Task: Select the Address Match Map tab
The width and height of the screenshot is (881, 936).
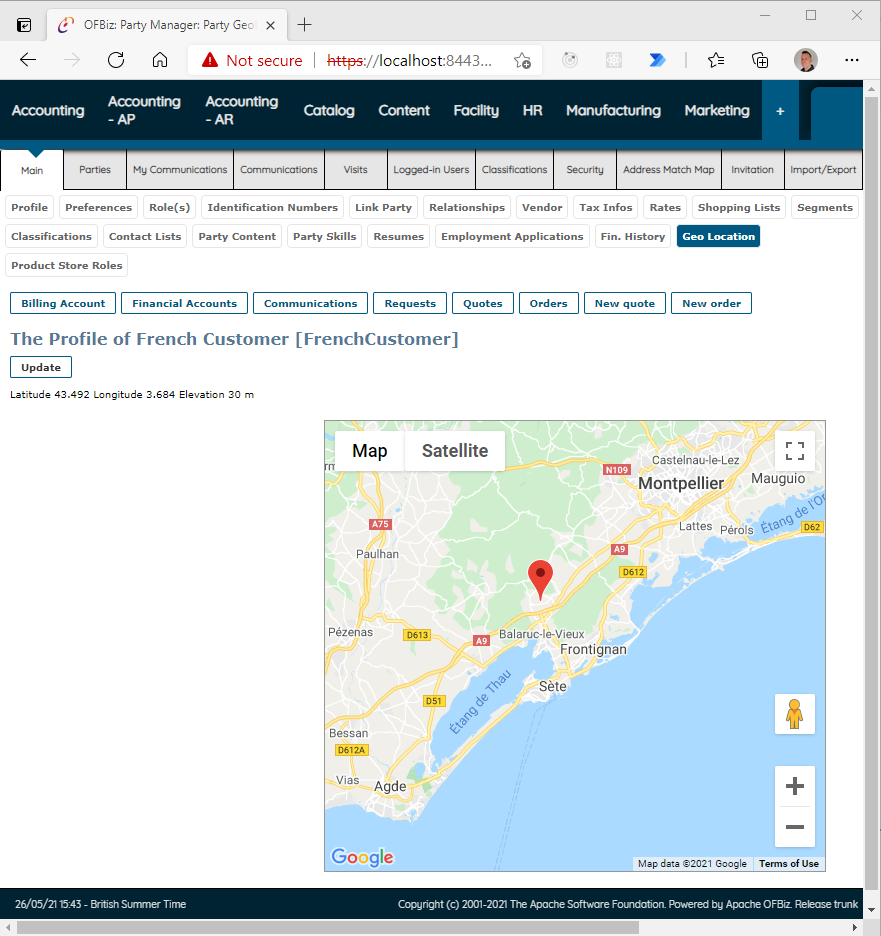Action: 669,170
